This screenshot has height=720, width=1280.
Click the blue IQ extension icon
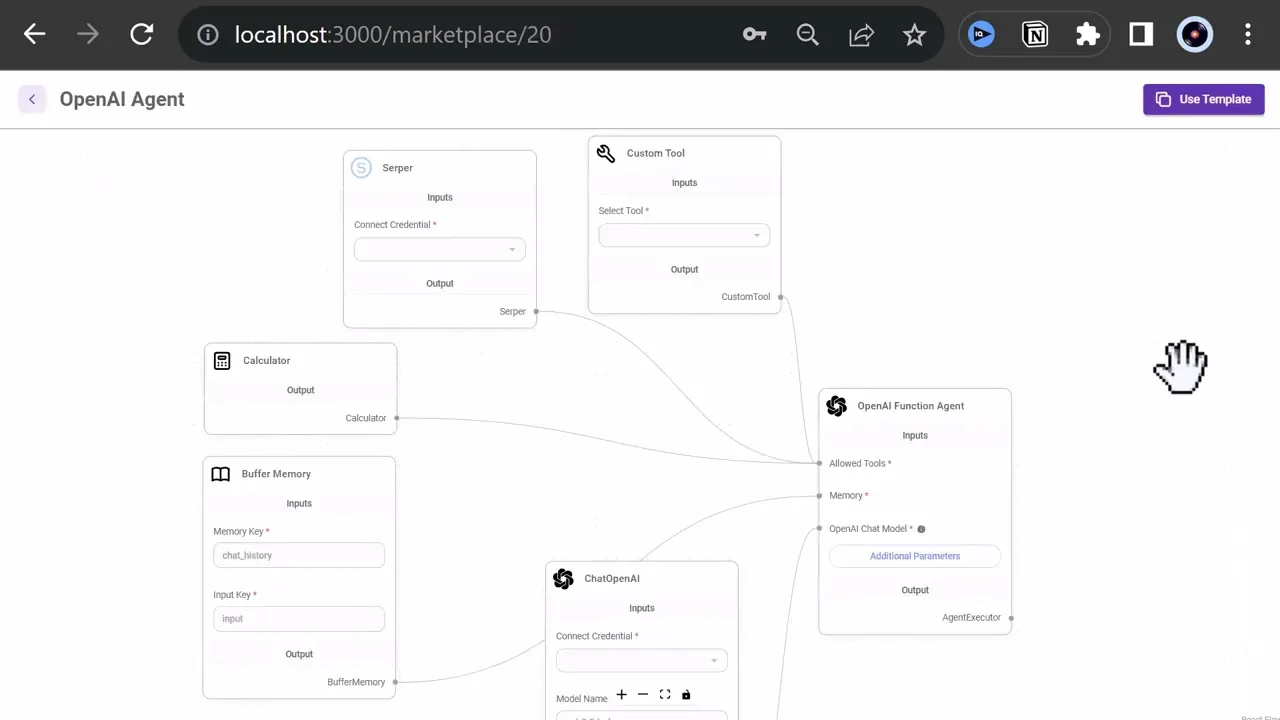982,35
